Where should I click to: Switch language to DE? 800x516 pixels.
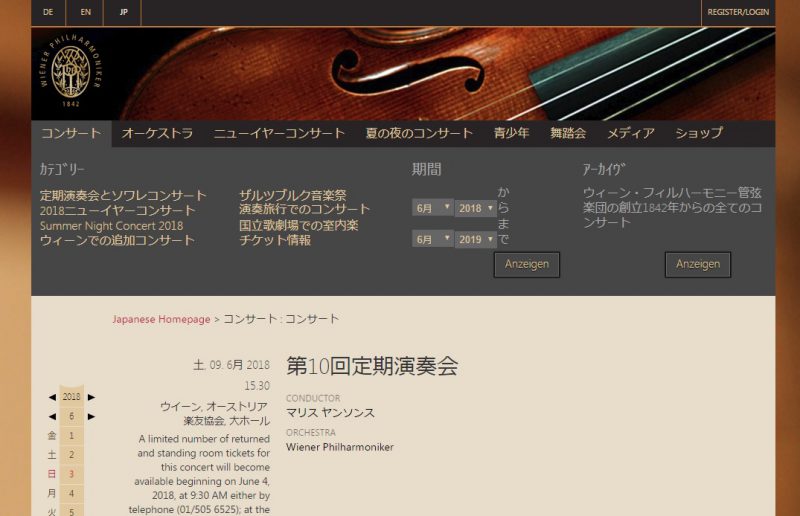pos(48,12)
